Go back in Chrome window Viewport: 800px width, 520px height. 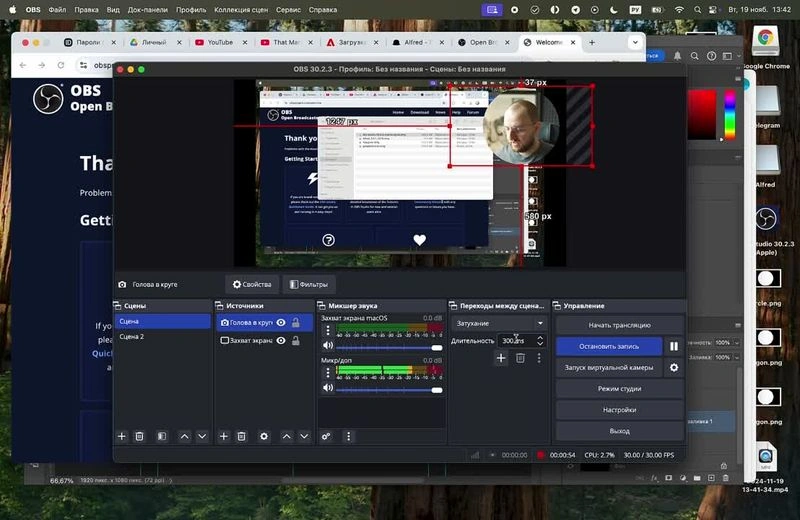coord(22,65)
